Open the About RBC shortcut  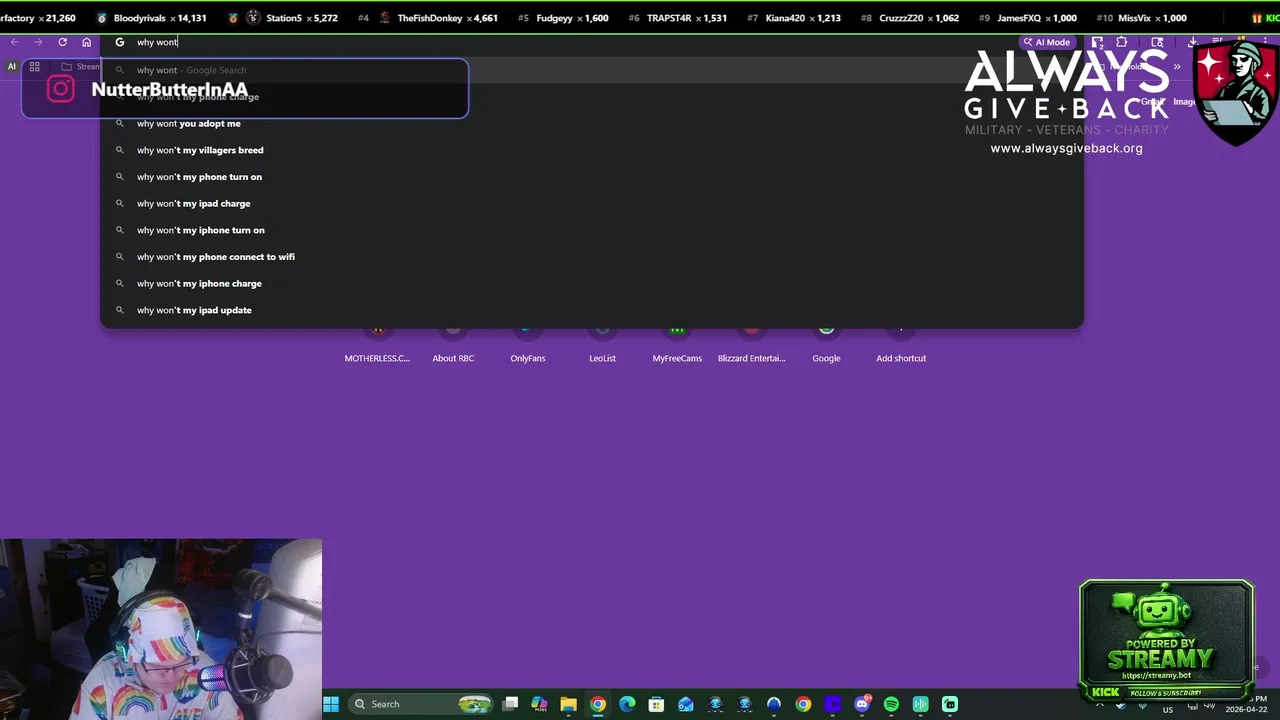(x=453, y=345)
